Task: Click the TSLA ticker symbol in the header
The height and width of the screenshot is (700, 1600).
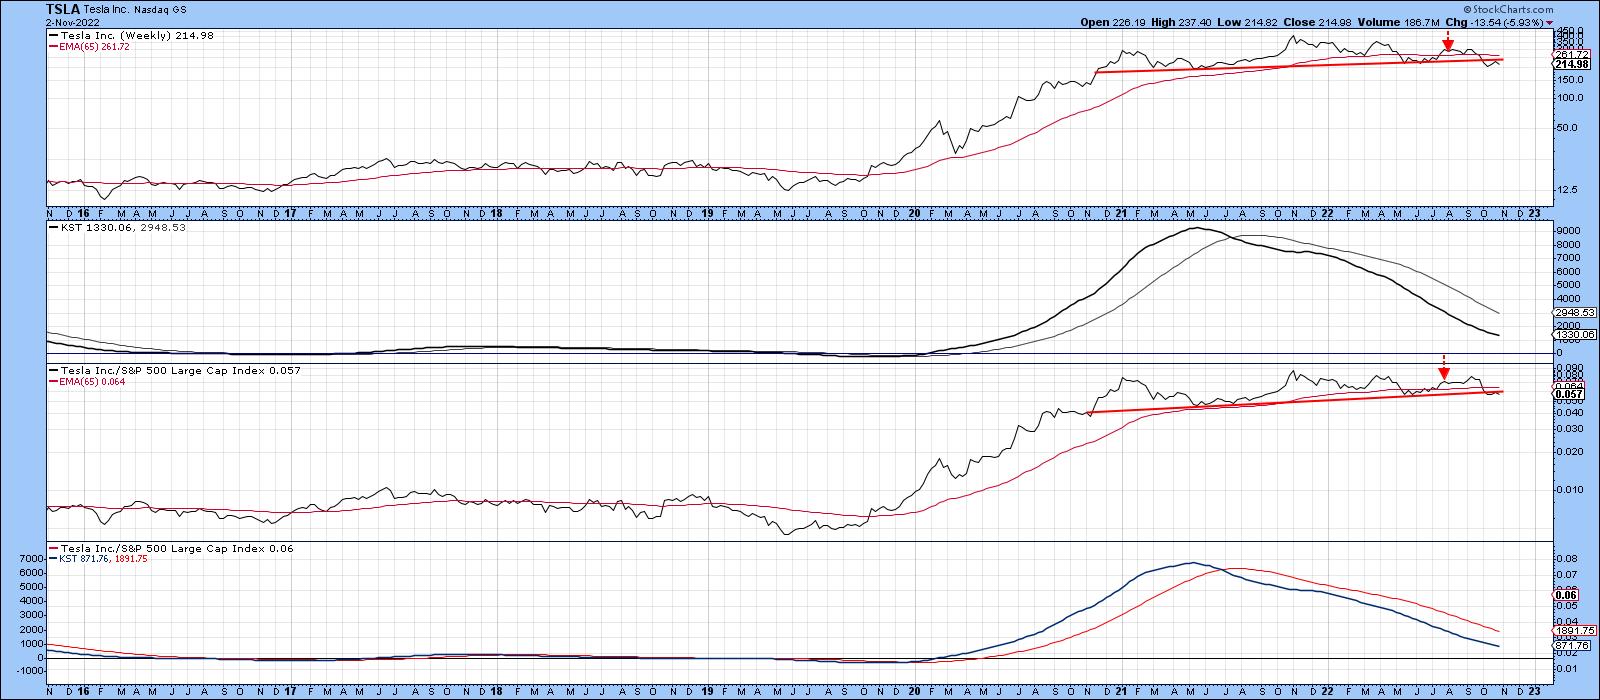Action: click(x=64, y=8)
